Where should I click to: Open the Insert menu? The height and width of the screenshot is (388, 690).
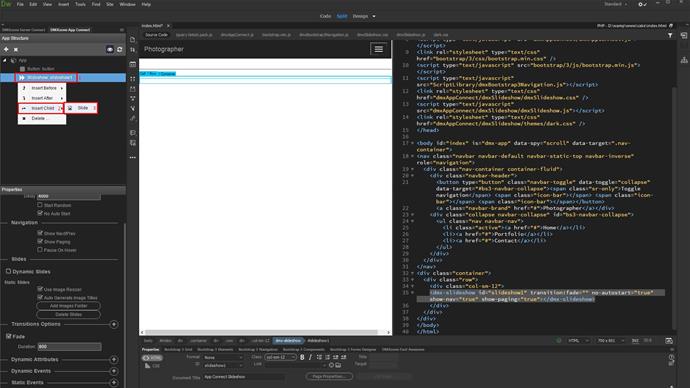[63, 4]
